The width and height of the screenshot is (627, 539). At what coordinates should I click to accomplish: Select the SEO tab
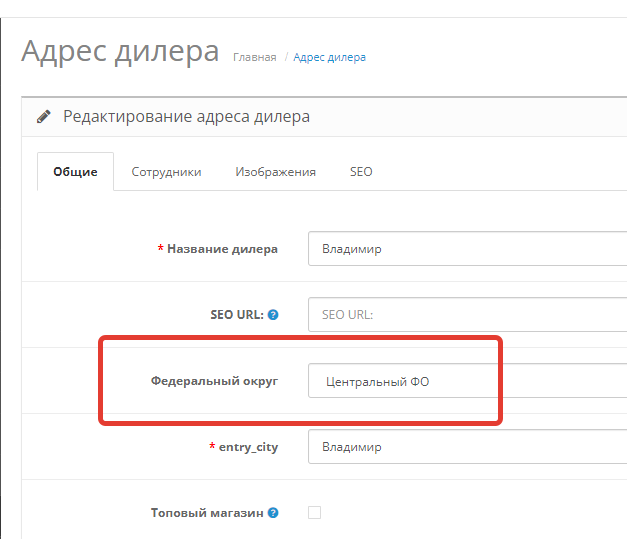[x=361, y=172]
